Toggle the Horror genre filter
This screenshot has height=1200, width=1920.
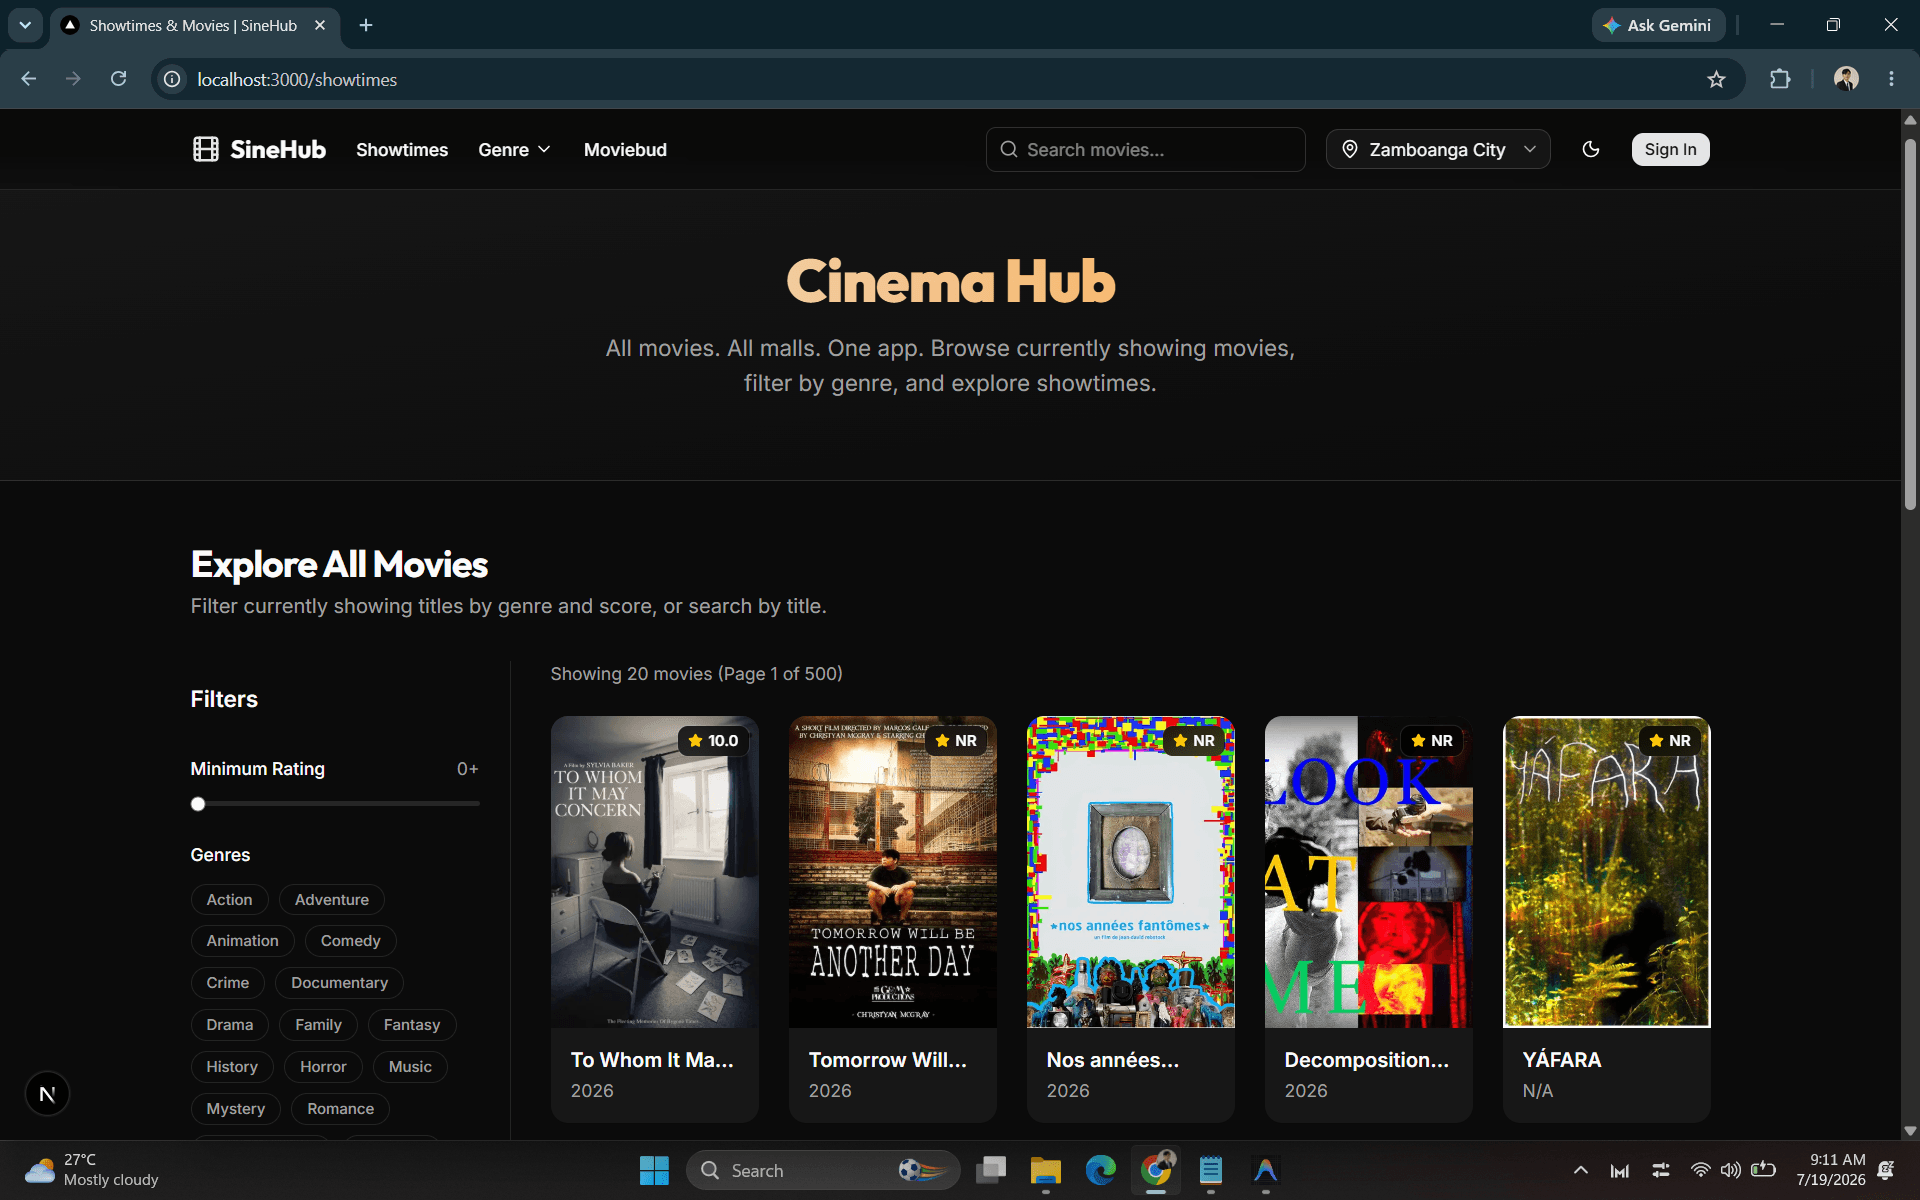(x=323, y=1067)
